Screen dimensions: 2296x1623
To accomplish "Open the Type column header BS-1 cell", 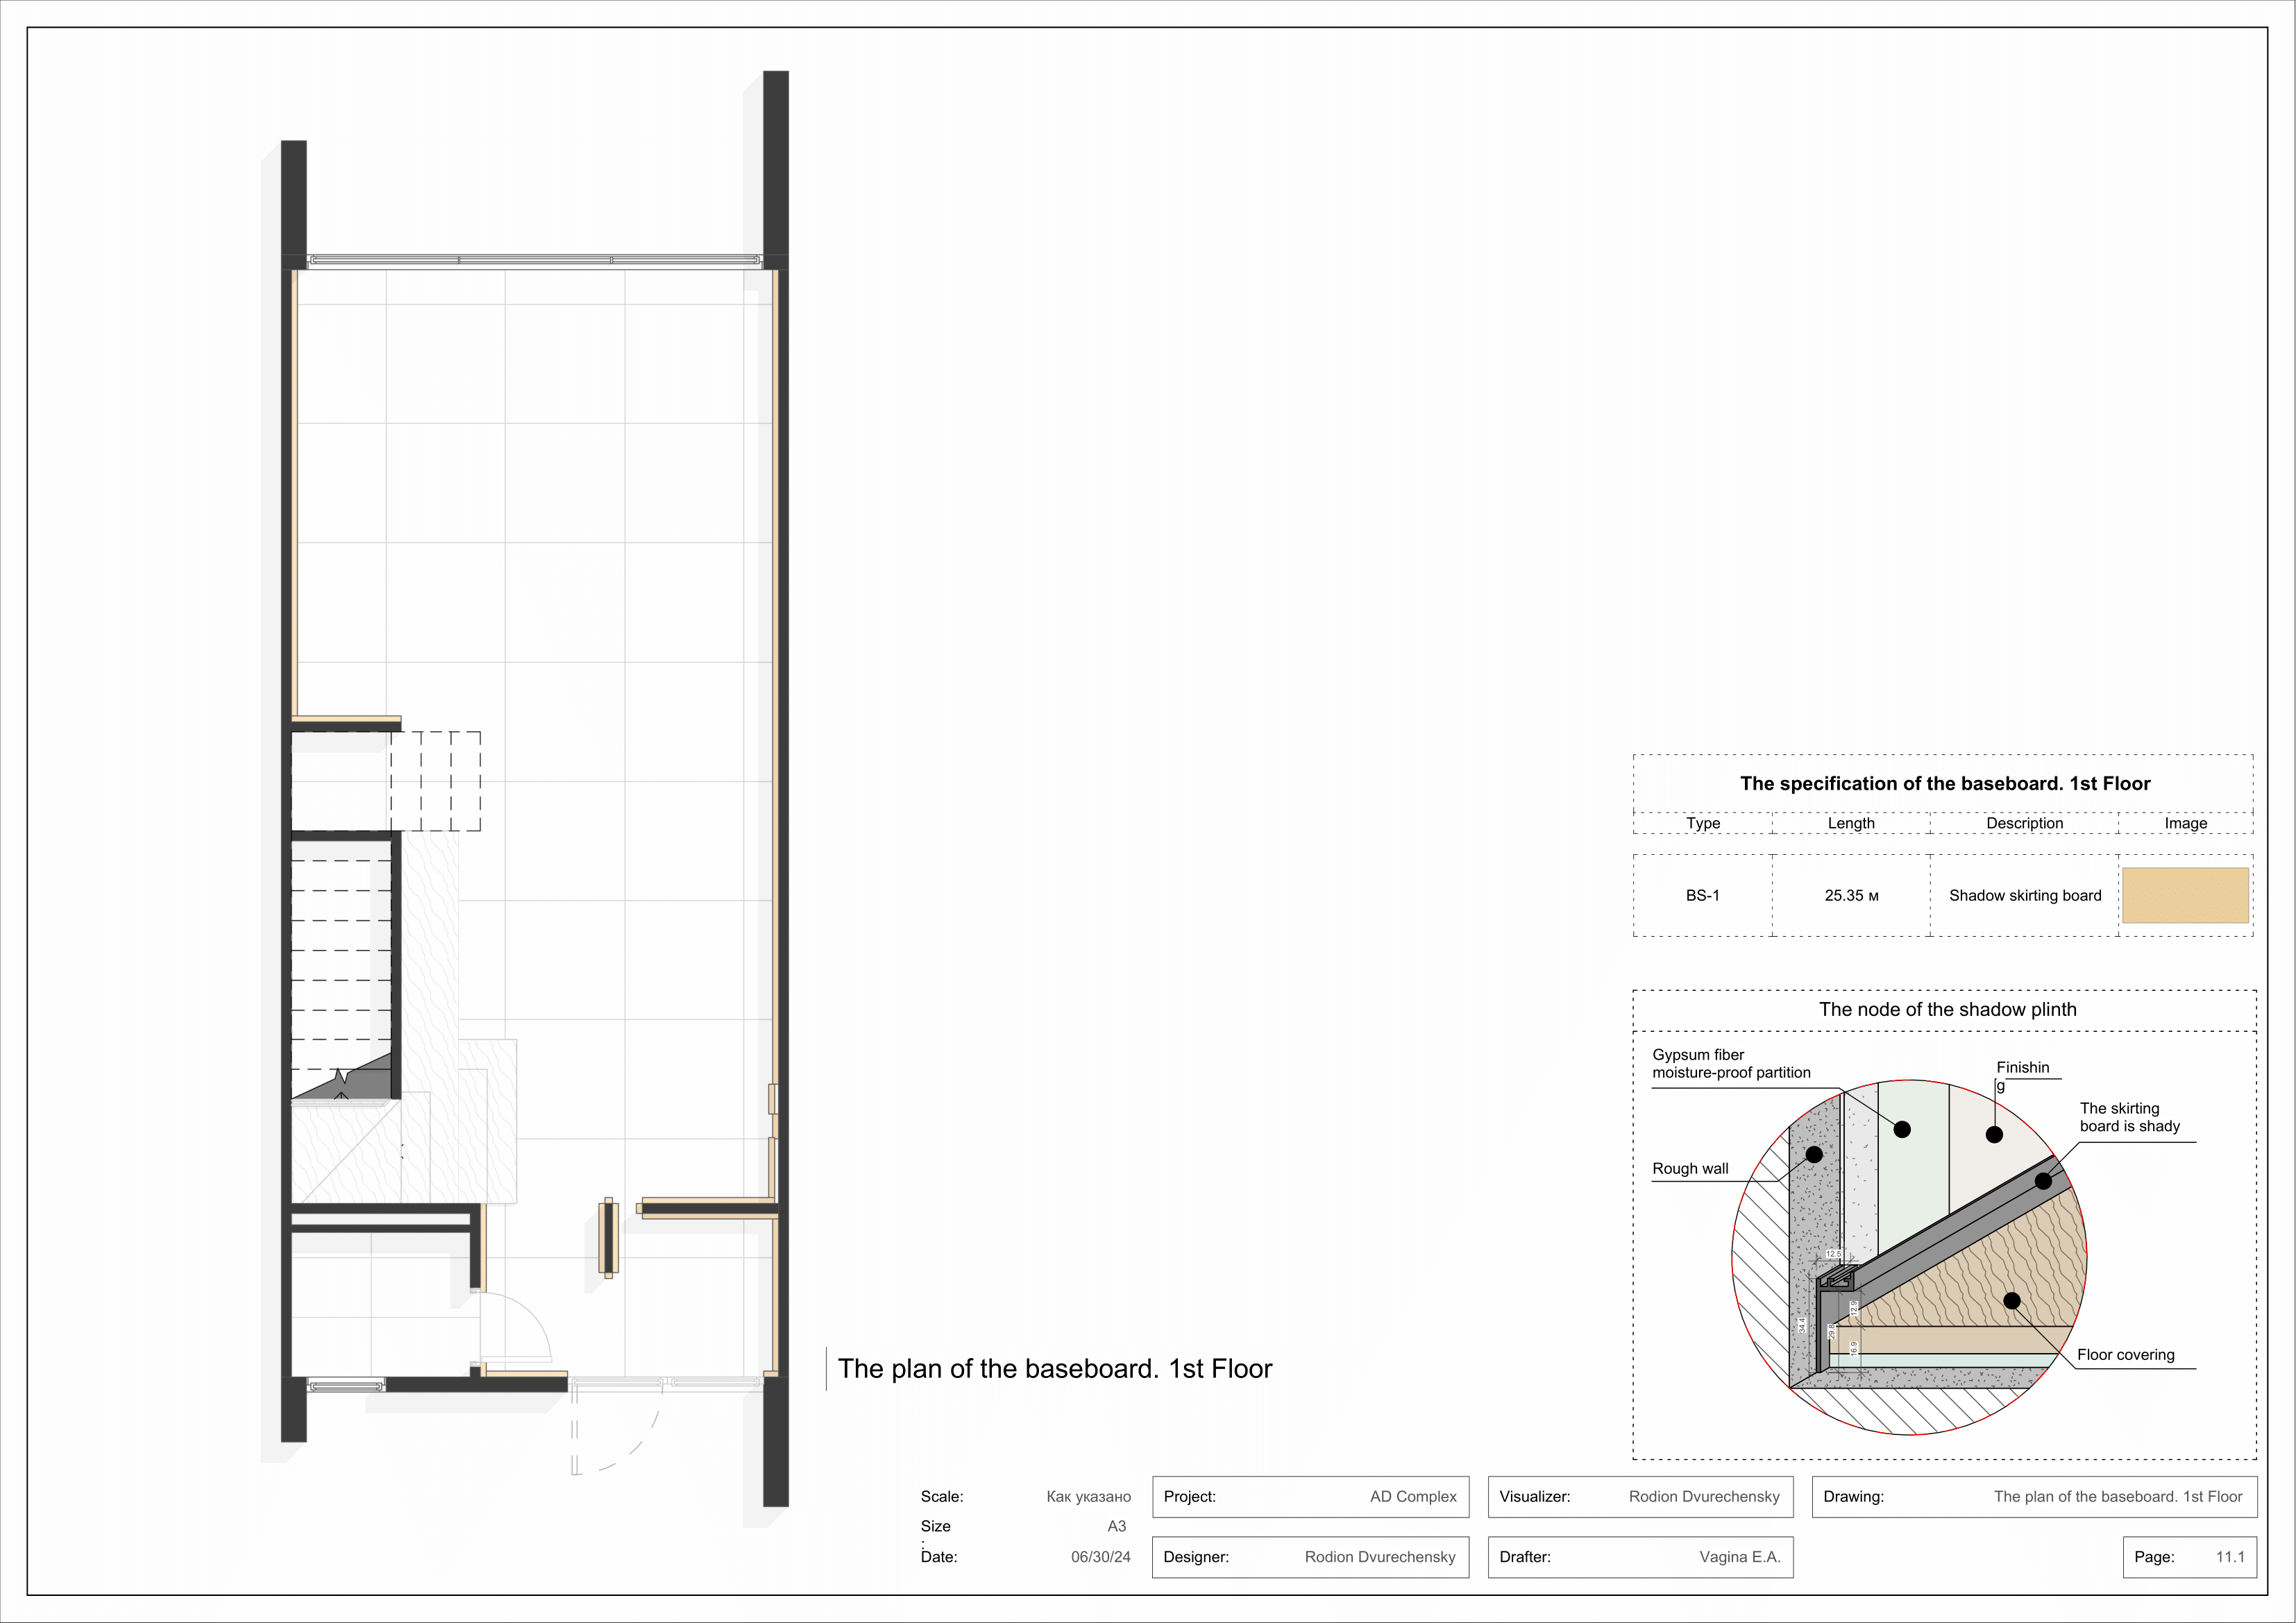I will [1704, 896].
